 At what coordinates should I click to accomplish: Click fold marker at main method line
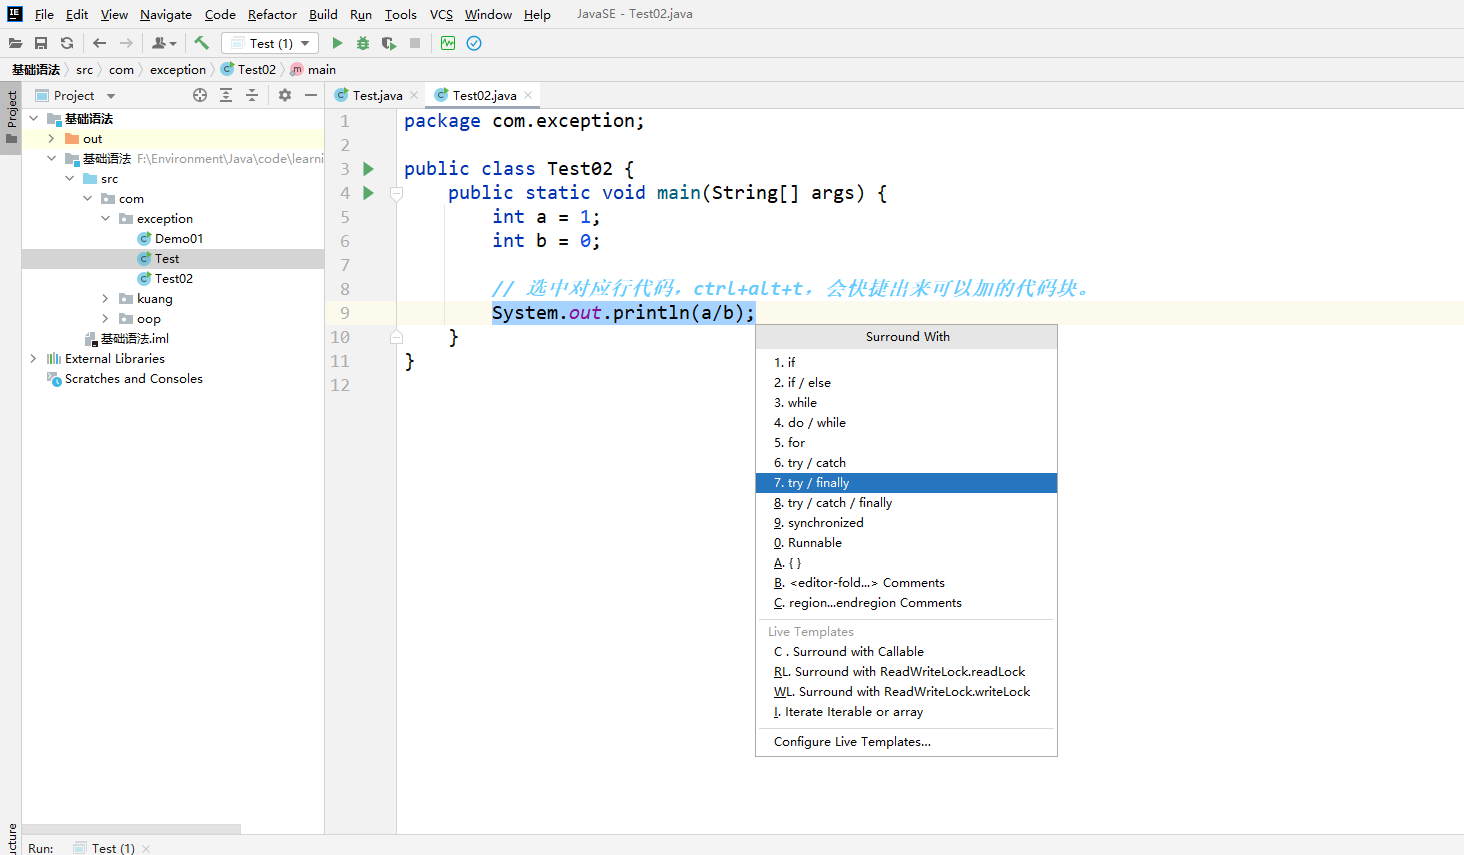click(396, 193)
